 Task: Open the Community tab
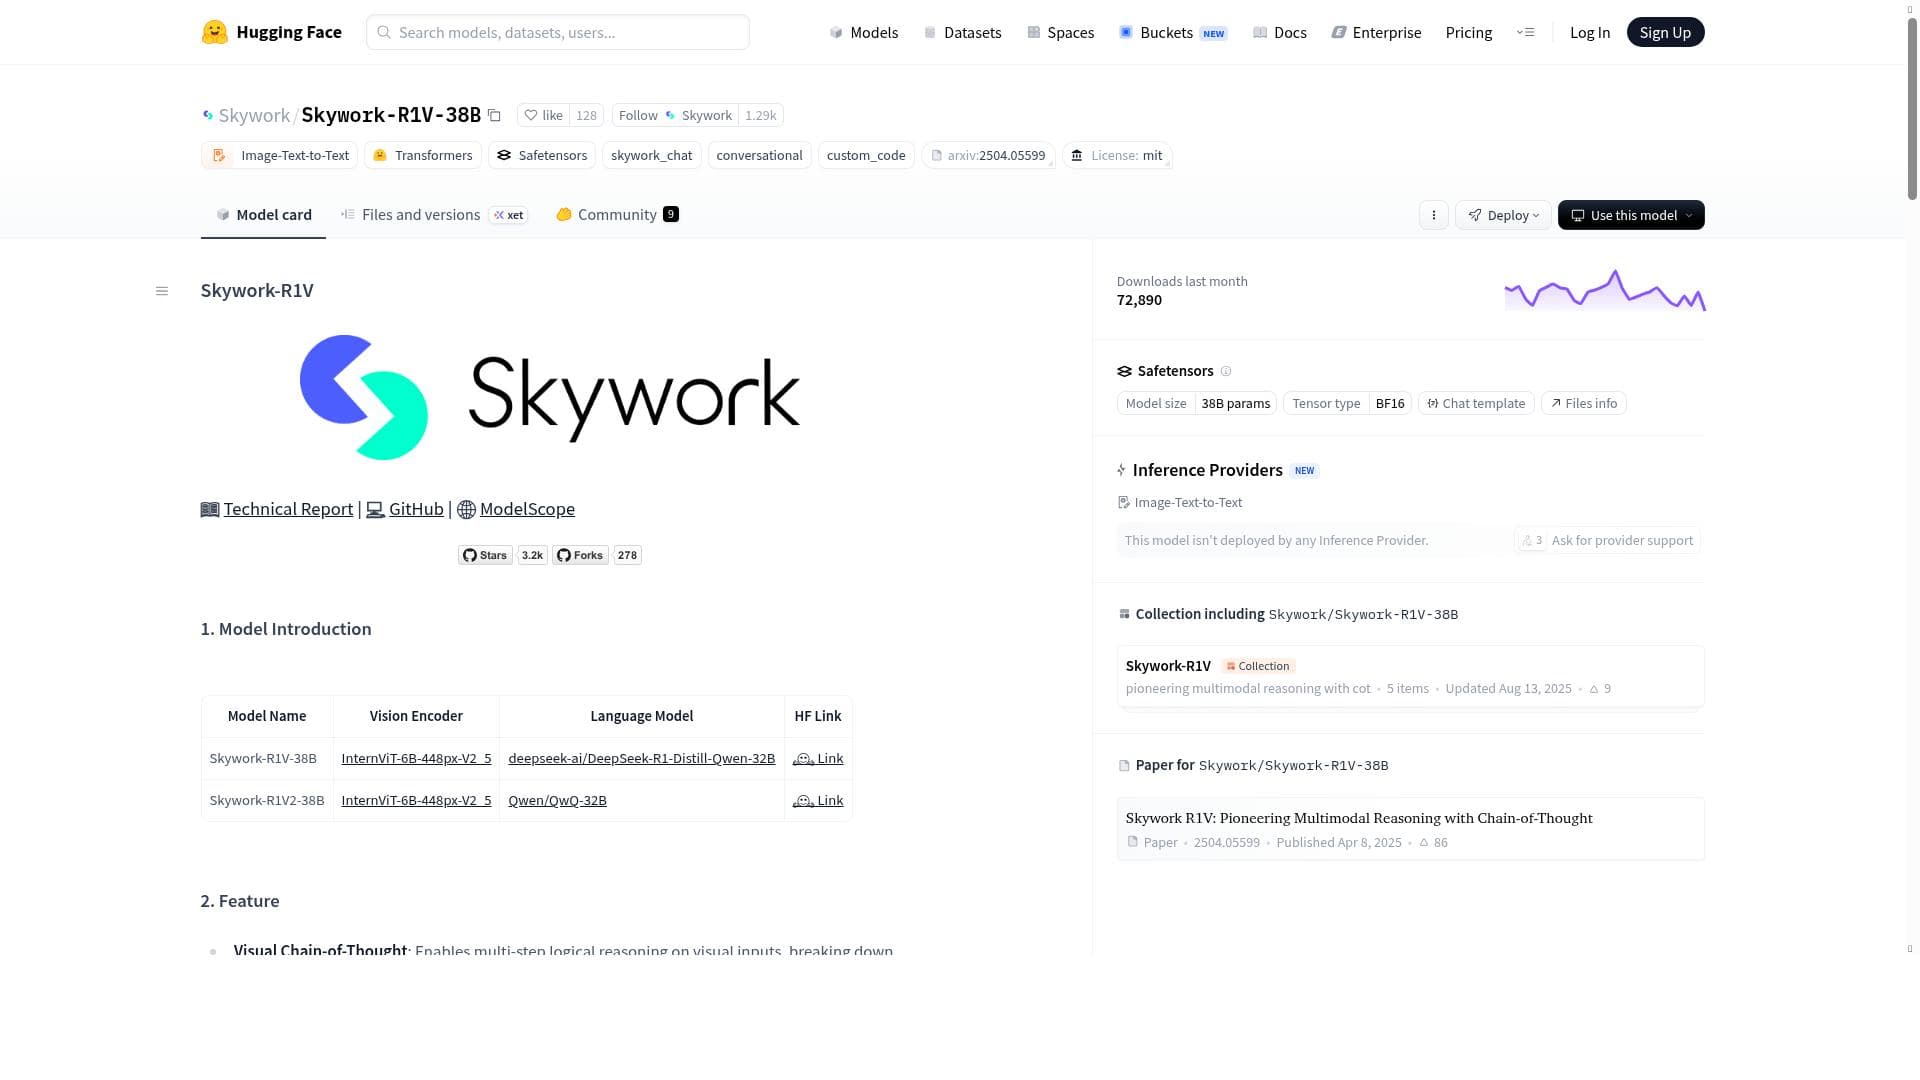point(616,215)
